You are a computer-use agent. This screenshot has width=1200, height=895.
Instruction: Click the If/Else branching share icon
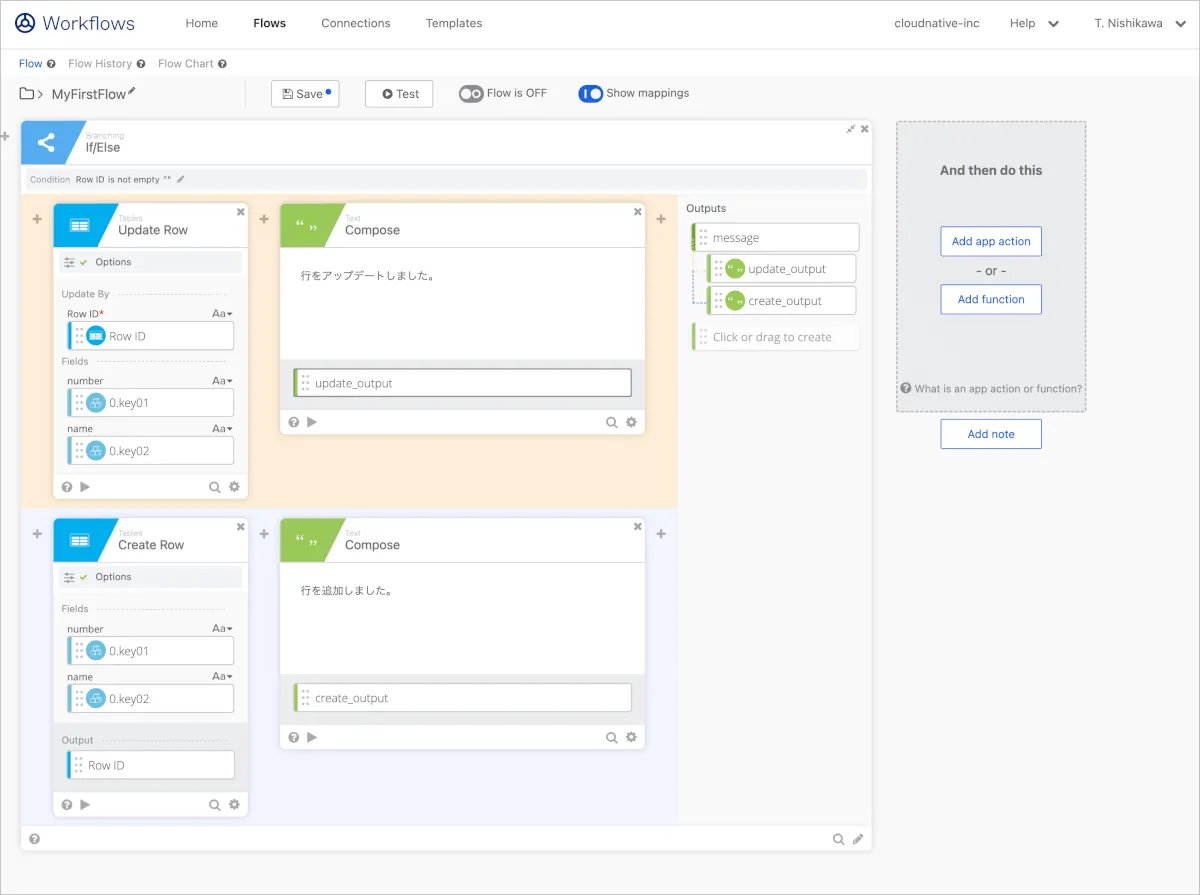pos(46,143)
